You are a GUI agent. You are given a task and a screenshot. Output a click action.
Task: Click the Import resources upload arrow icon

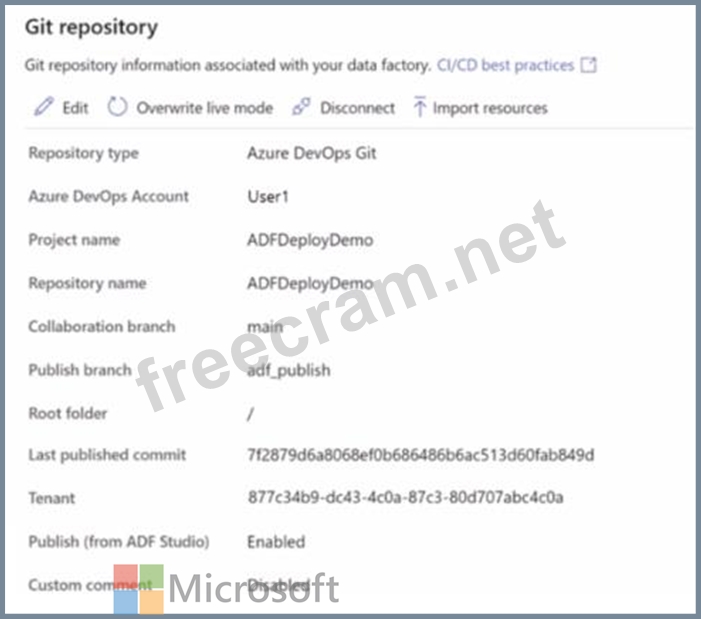pyautogui.click(x=419, y=108)
